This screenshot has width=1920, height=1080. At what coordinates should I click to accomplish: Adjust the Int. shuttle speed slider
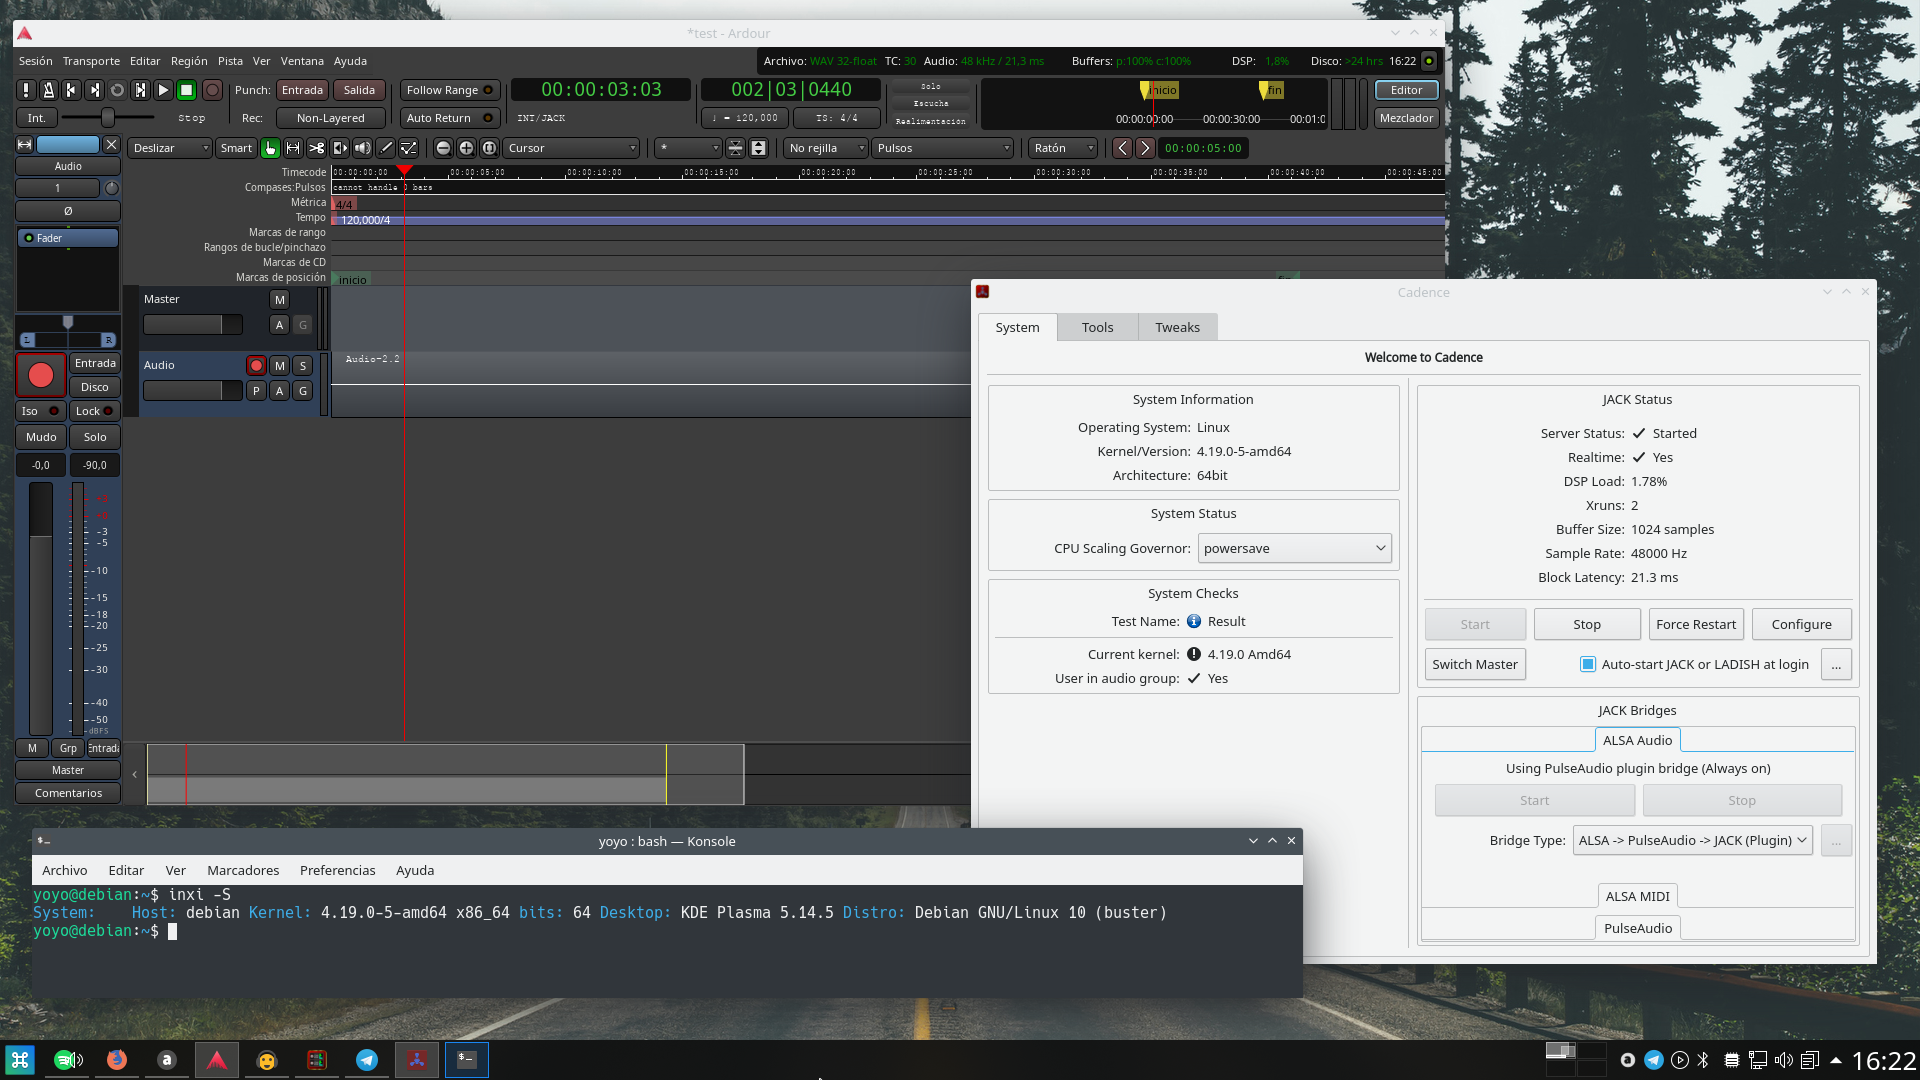click(108, 117)
